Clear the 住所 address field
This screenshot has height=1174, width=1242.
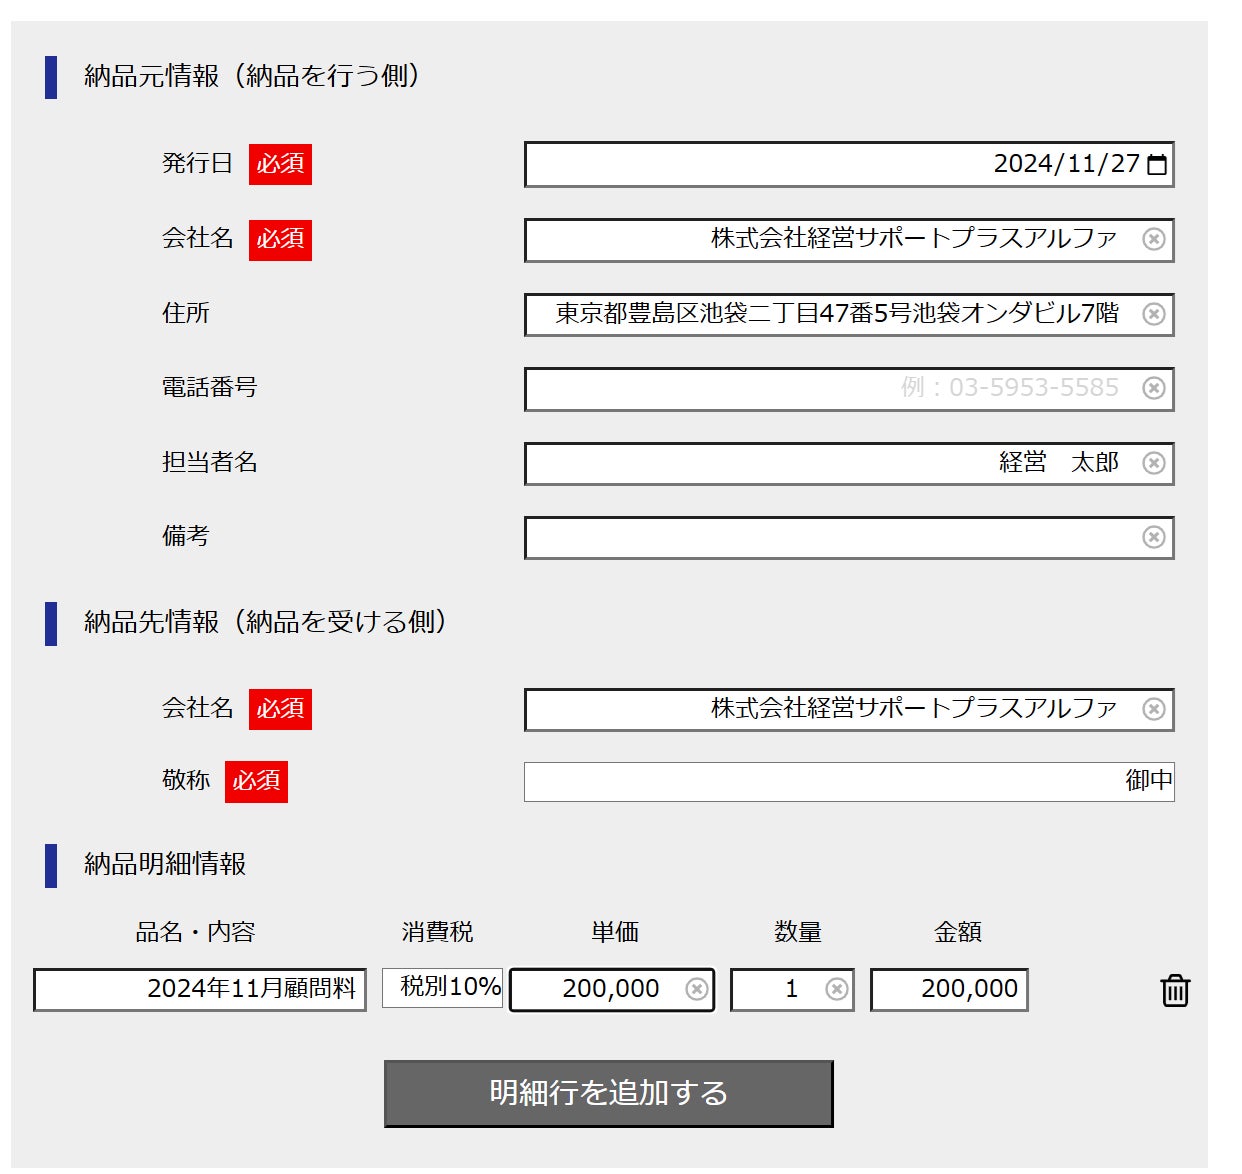[x=1154, y=314]
